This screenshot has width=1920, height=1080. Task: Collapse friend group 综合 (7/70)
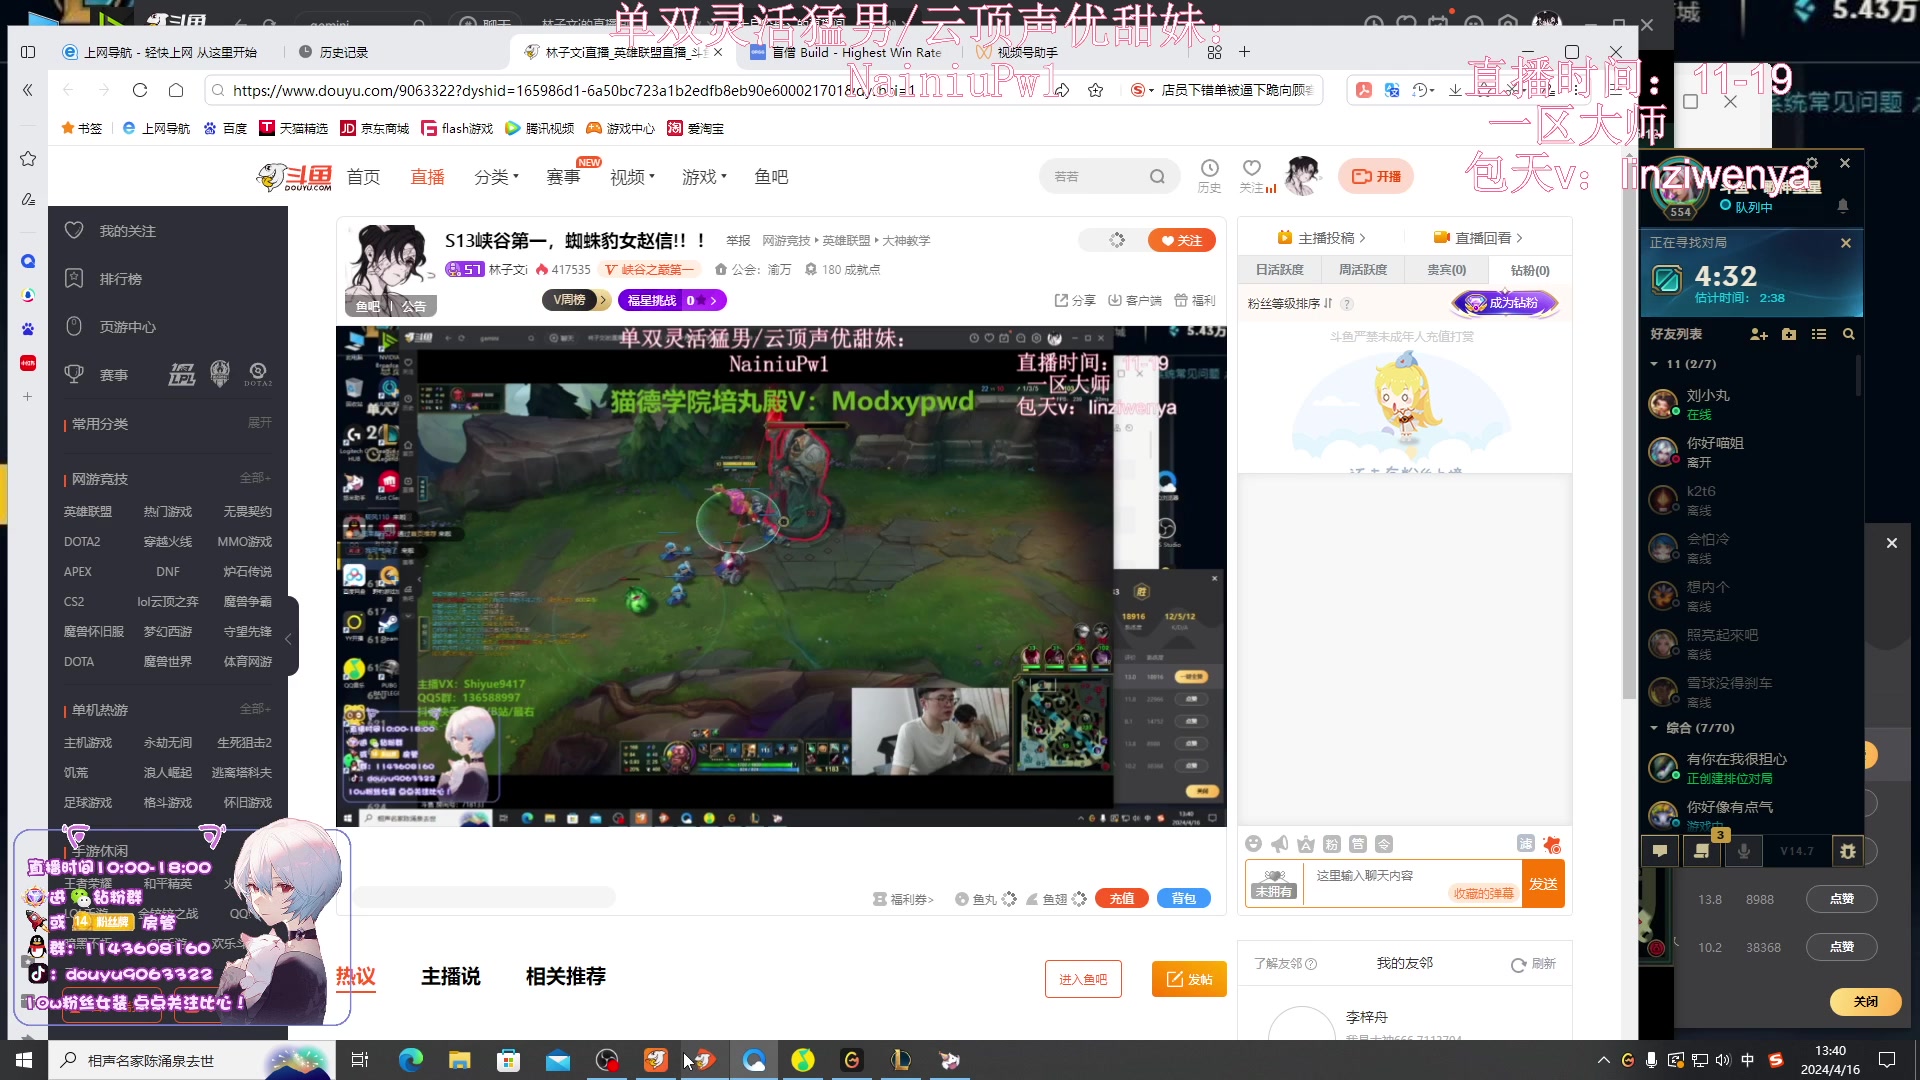click(1654, 728)
